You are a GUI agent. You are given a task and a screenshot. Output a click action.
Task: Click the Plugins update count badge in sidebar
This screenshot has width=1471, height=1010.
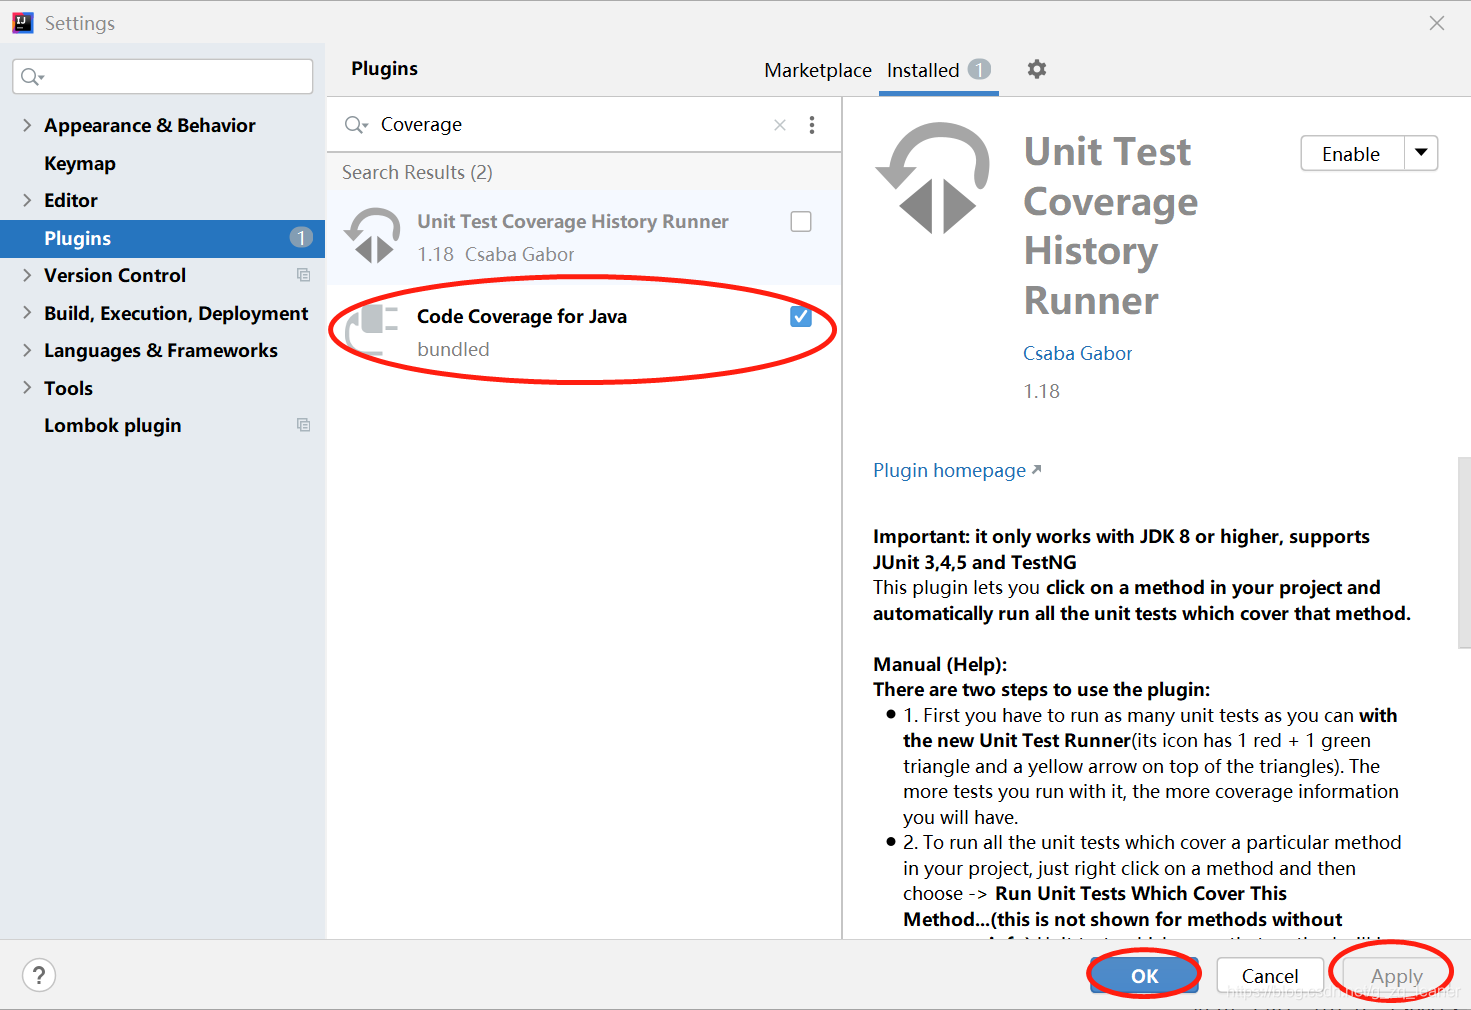click(301, 238)
